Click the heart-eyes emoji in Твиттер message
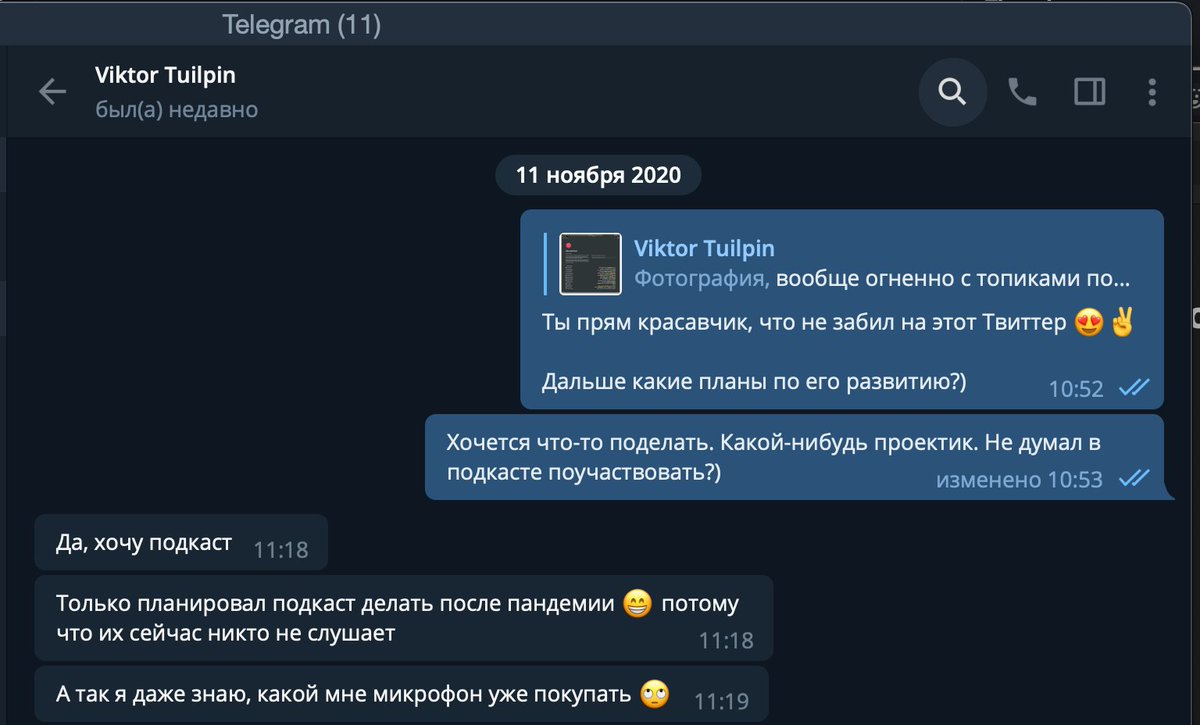Viewport: 1200px width, 725px height. pos(1087,324)
